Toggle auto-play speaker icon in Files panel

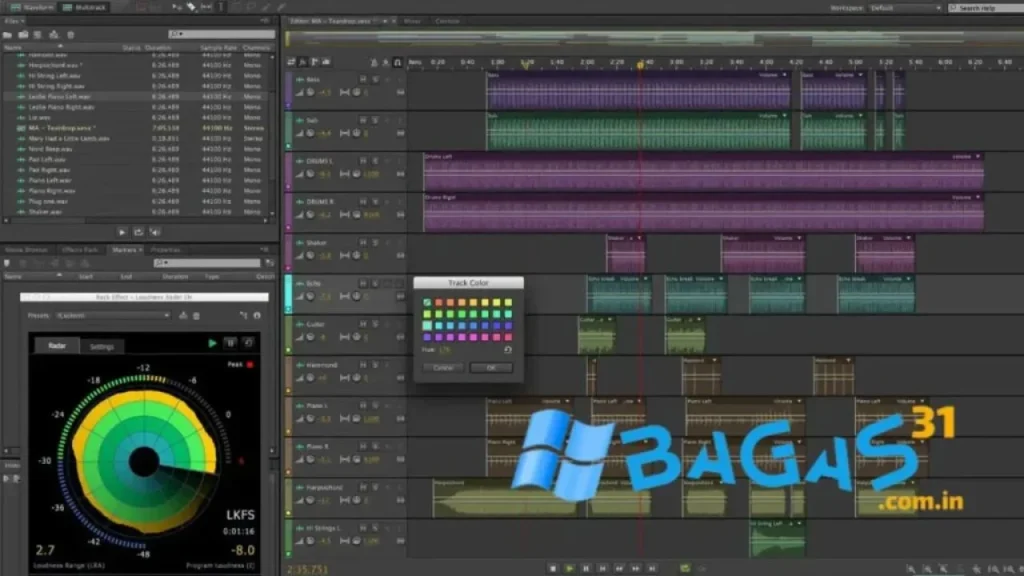click(x=155, y=232)
